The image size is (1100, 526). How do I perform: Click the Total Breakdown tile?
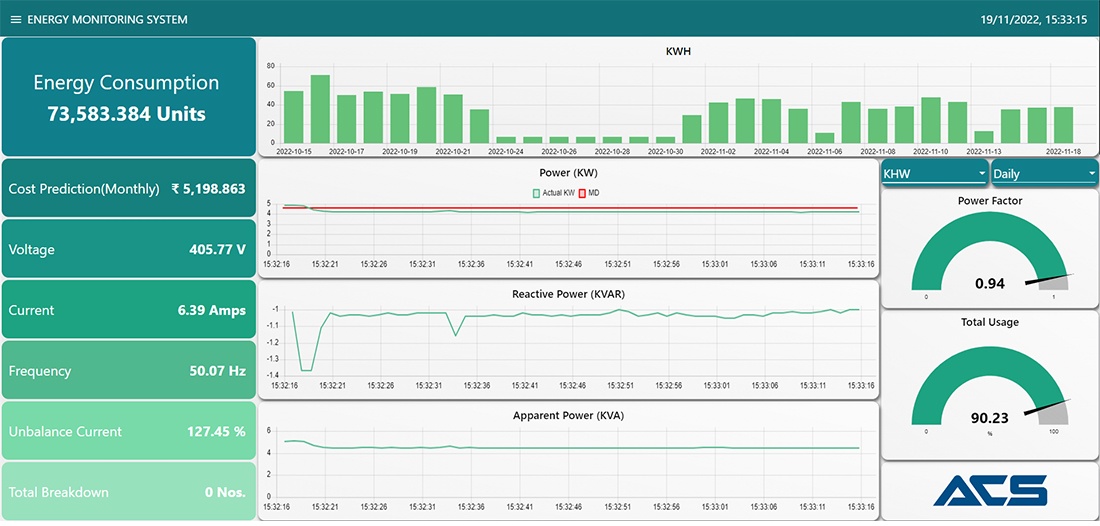(129, 492)
